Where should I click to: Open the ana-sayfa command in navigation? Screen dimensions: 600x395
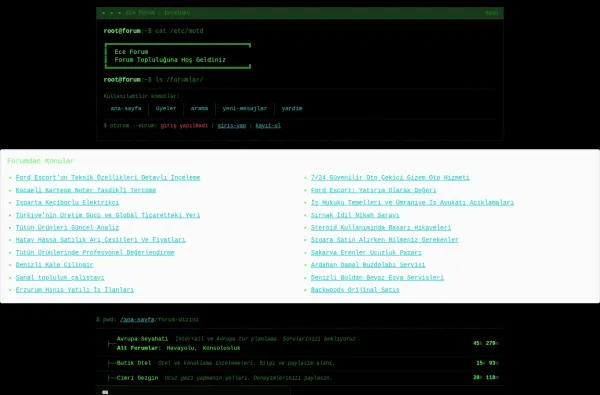pyautogui.click(x=126, y=108)
